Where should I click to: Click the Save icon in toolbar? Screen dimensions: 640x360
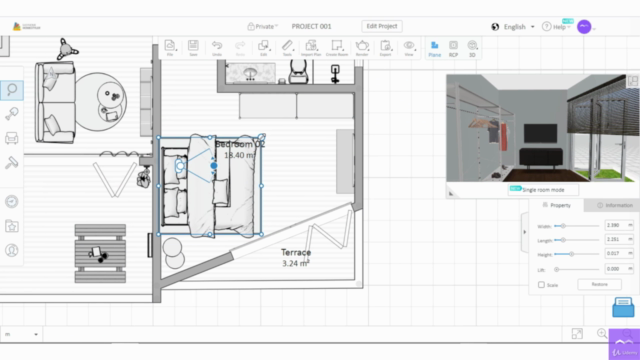[x=193, y=48]
